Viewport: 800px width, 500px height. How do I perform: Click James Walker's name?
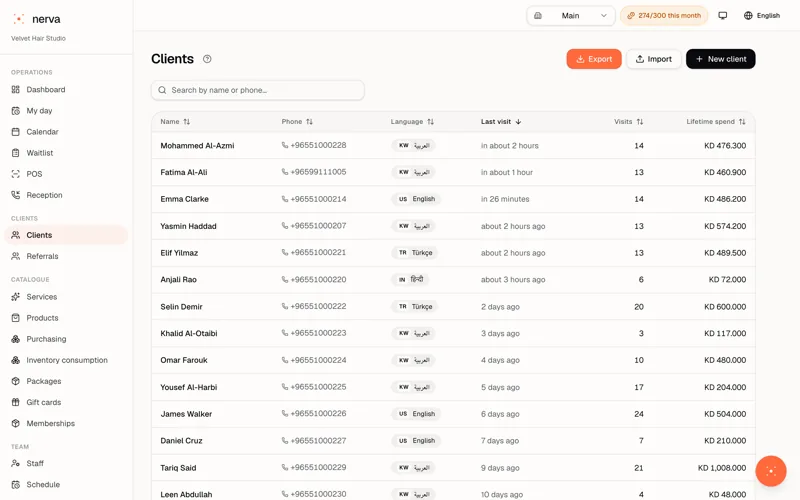coord(186,414)
